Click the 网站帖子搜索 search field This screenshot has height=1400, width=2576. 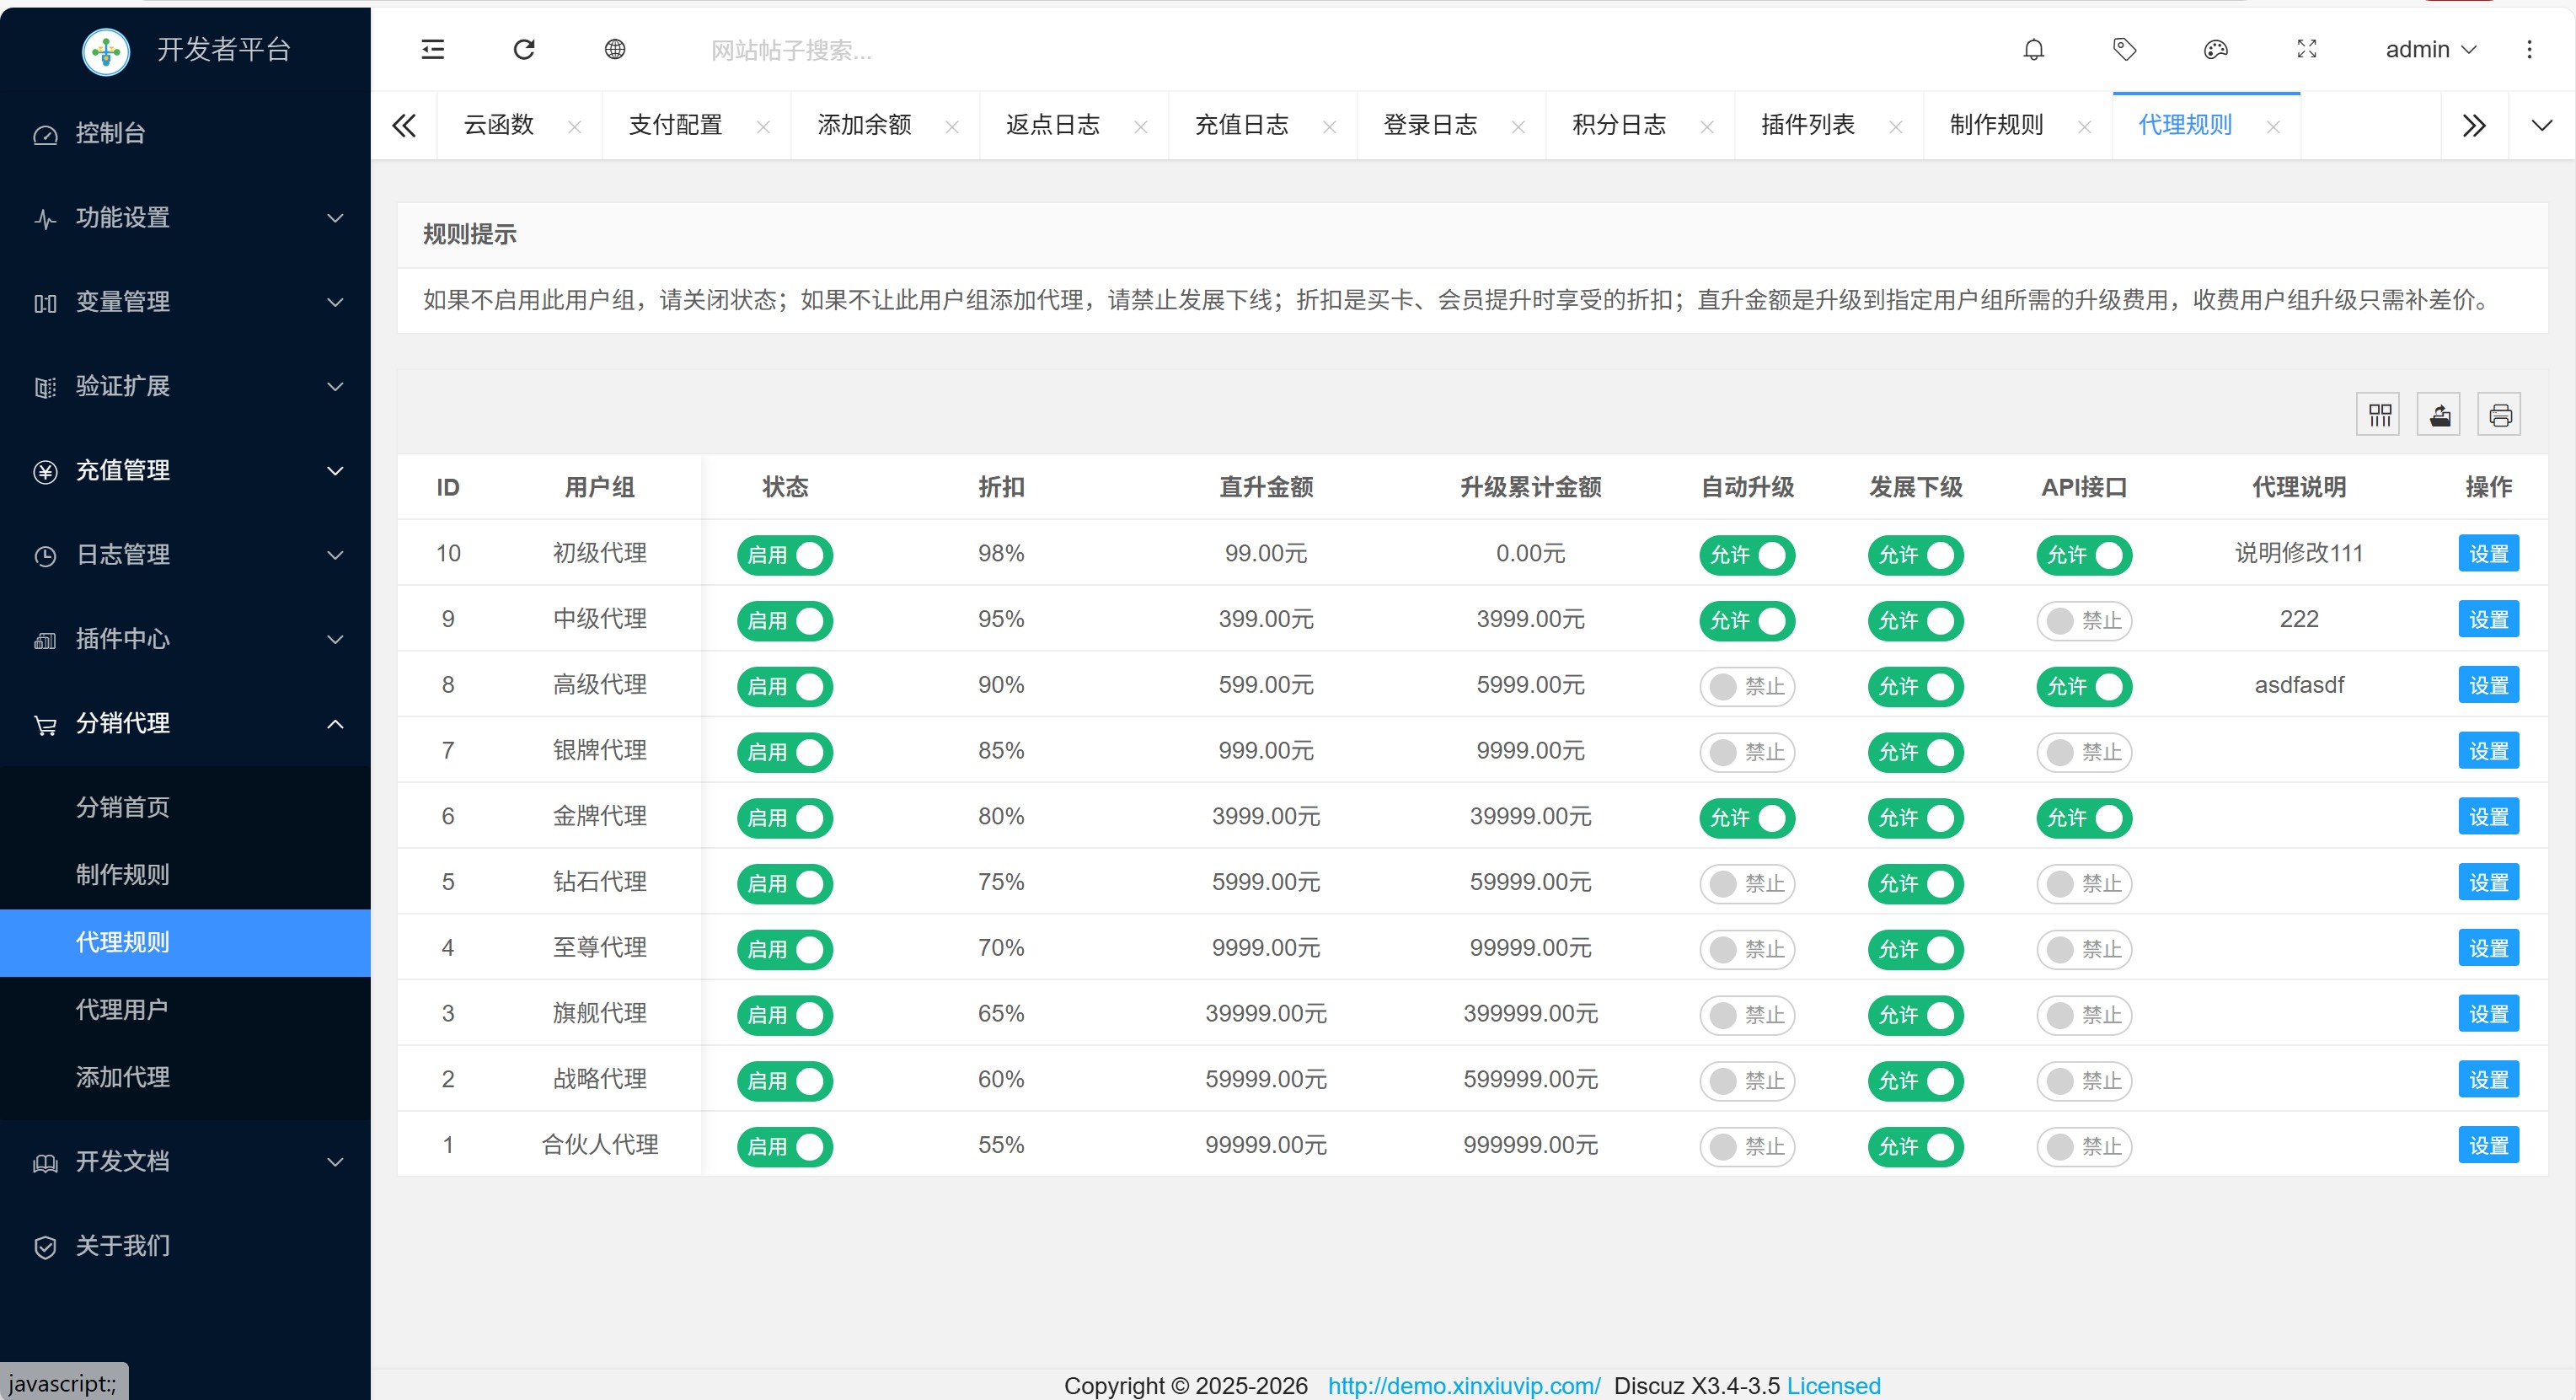(792, 50)
